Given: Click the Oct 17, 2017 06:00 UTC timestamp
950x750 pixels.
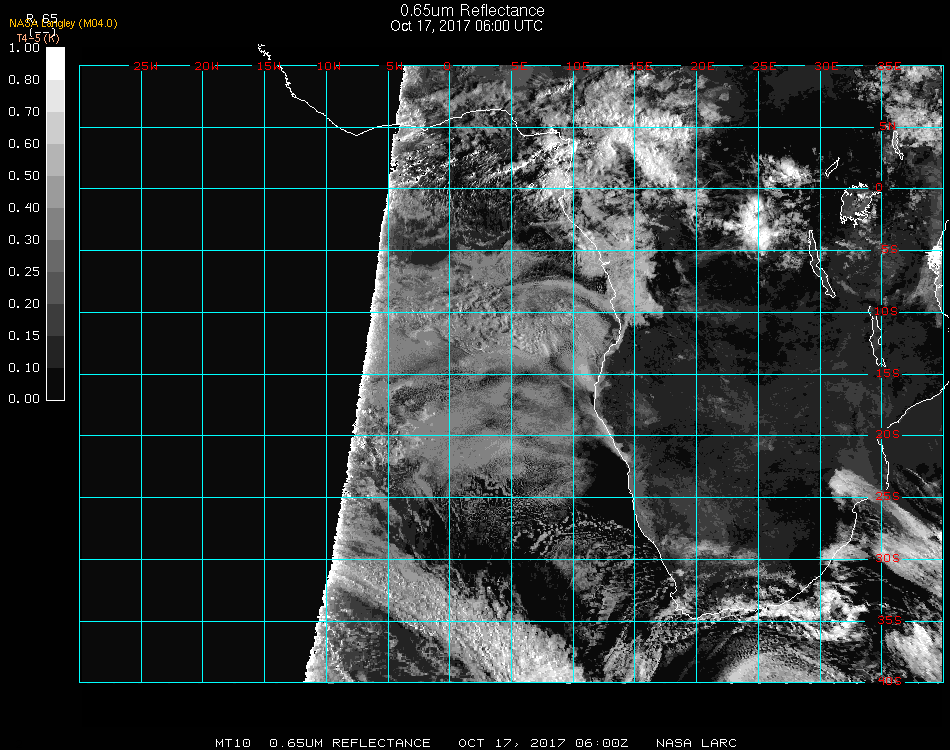Looking at the screenshot, I should (x=466, y=26).
